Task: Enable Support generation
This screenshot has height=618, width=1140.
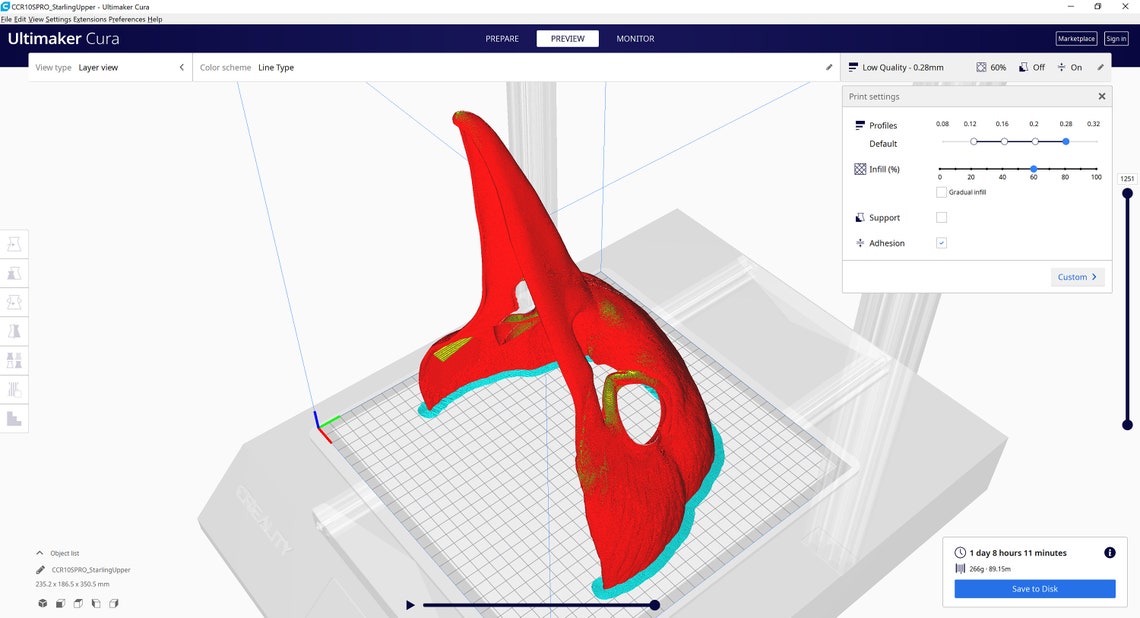Action: 941,217
